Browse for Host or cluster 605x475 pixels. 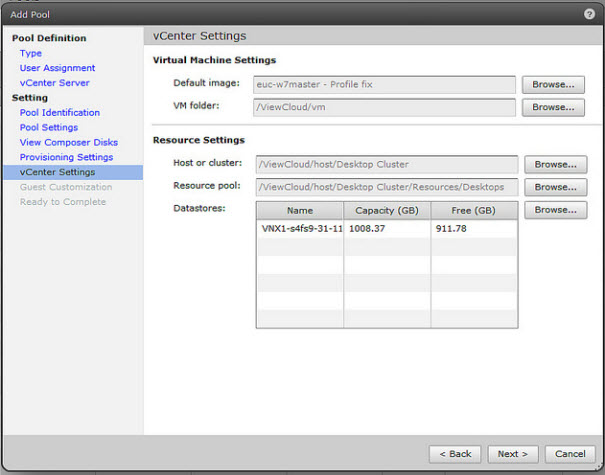point(555,165)
